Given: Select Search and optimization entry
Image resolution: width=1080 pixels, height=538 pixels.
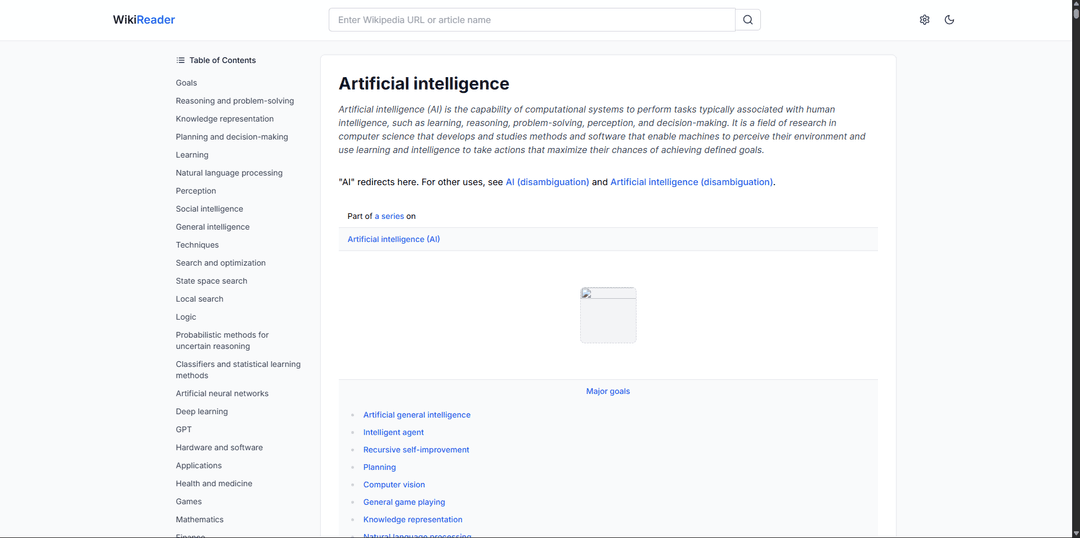Looking at the screenshot, I should (x=220, y=262).
